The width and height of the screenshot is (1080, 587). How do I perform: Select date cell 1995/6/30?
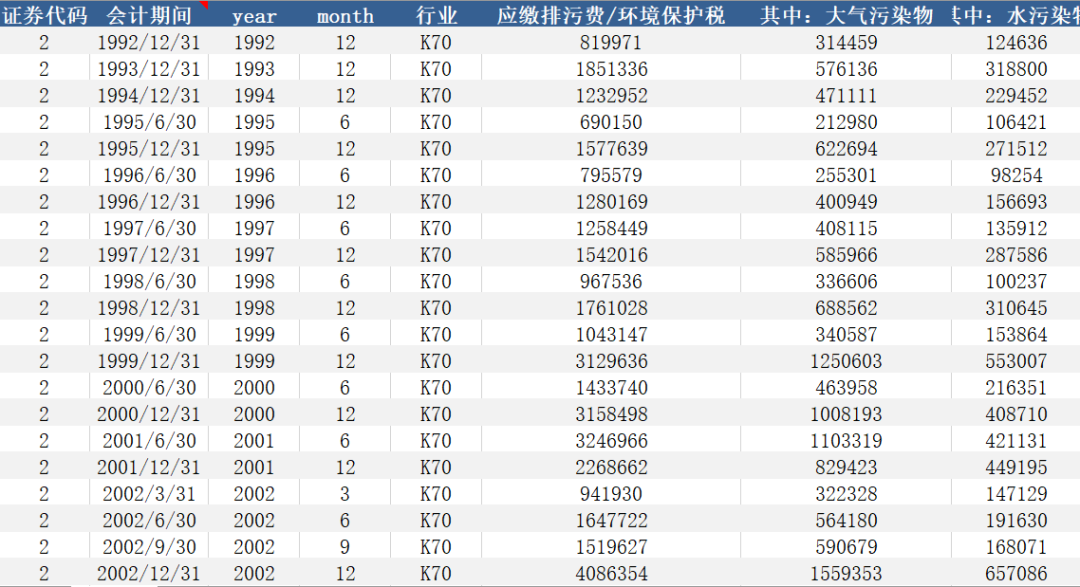[x=149, y=123]
